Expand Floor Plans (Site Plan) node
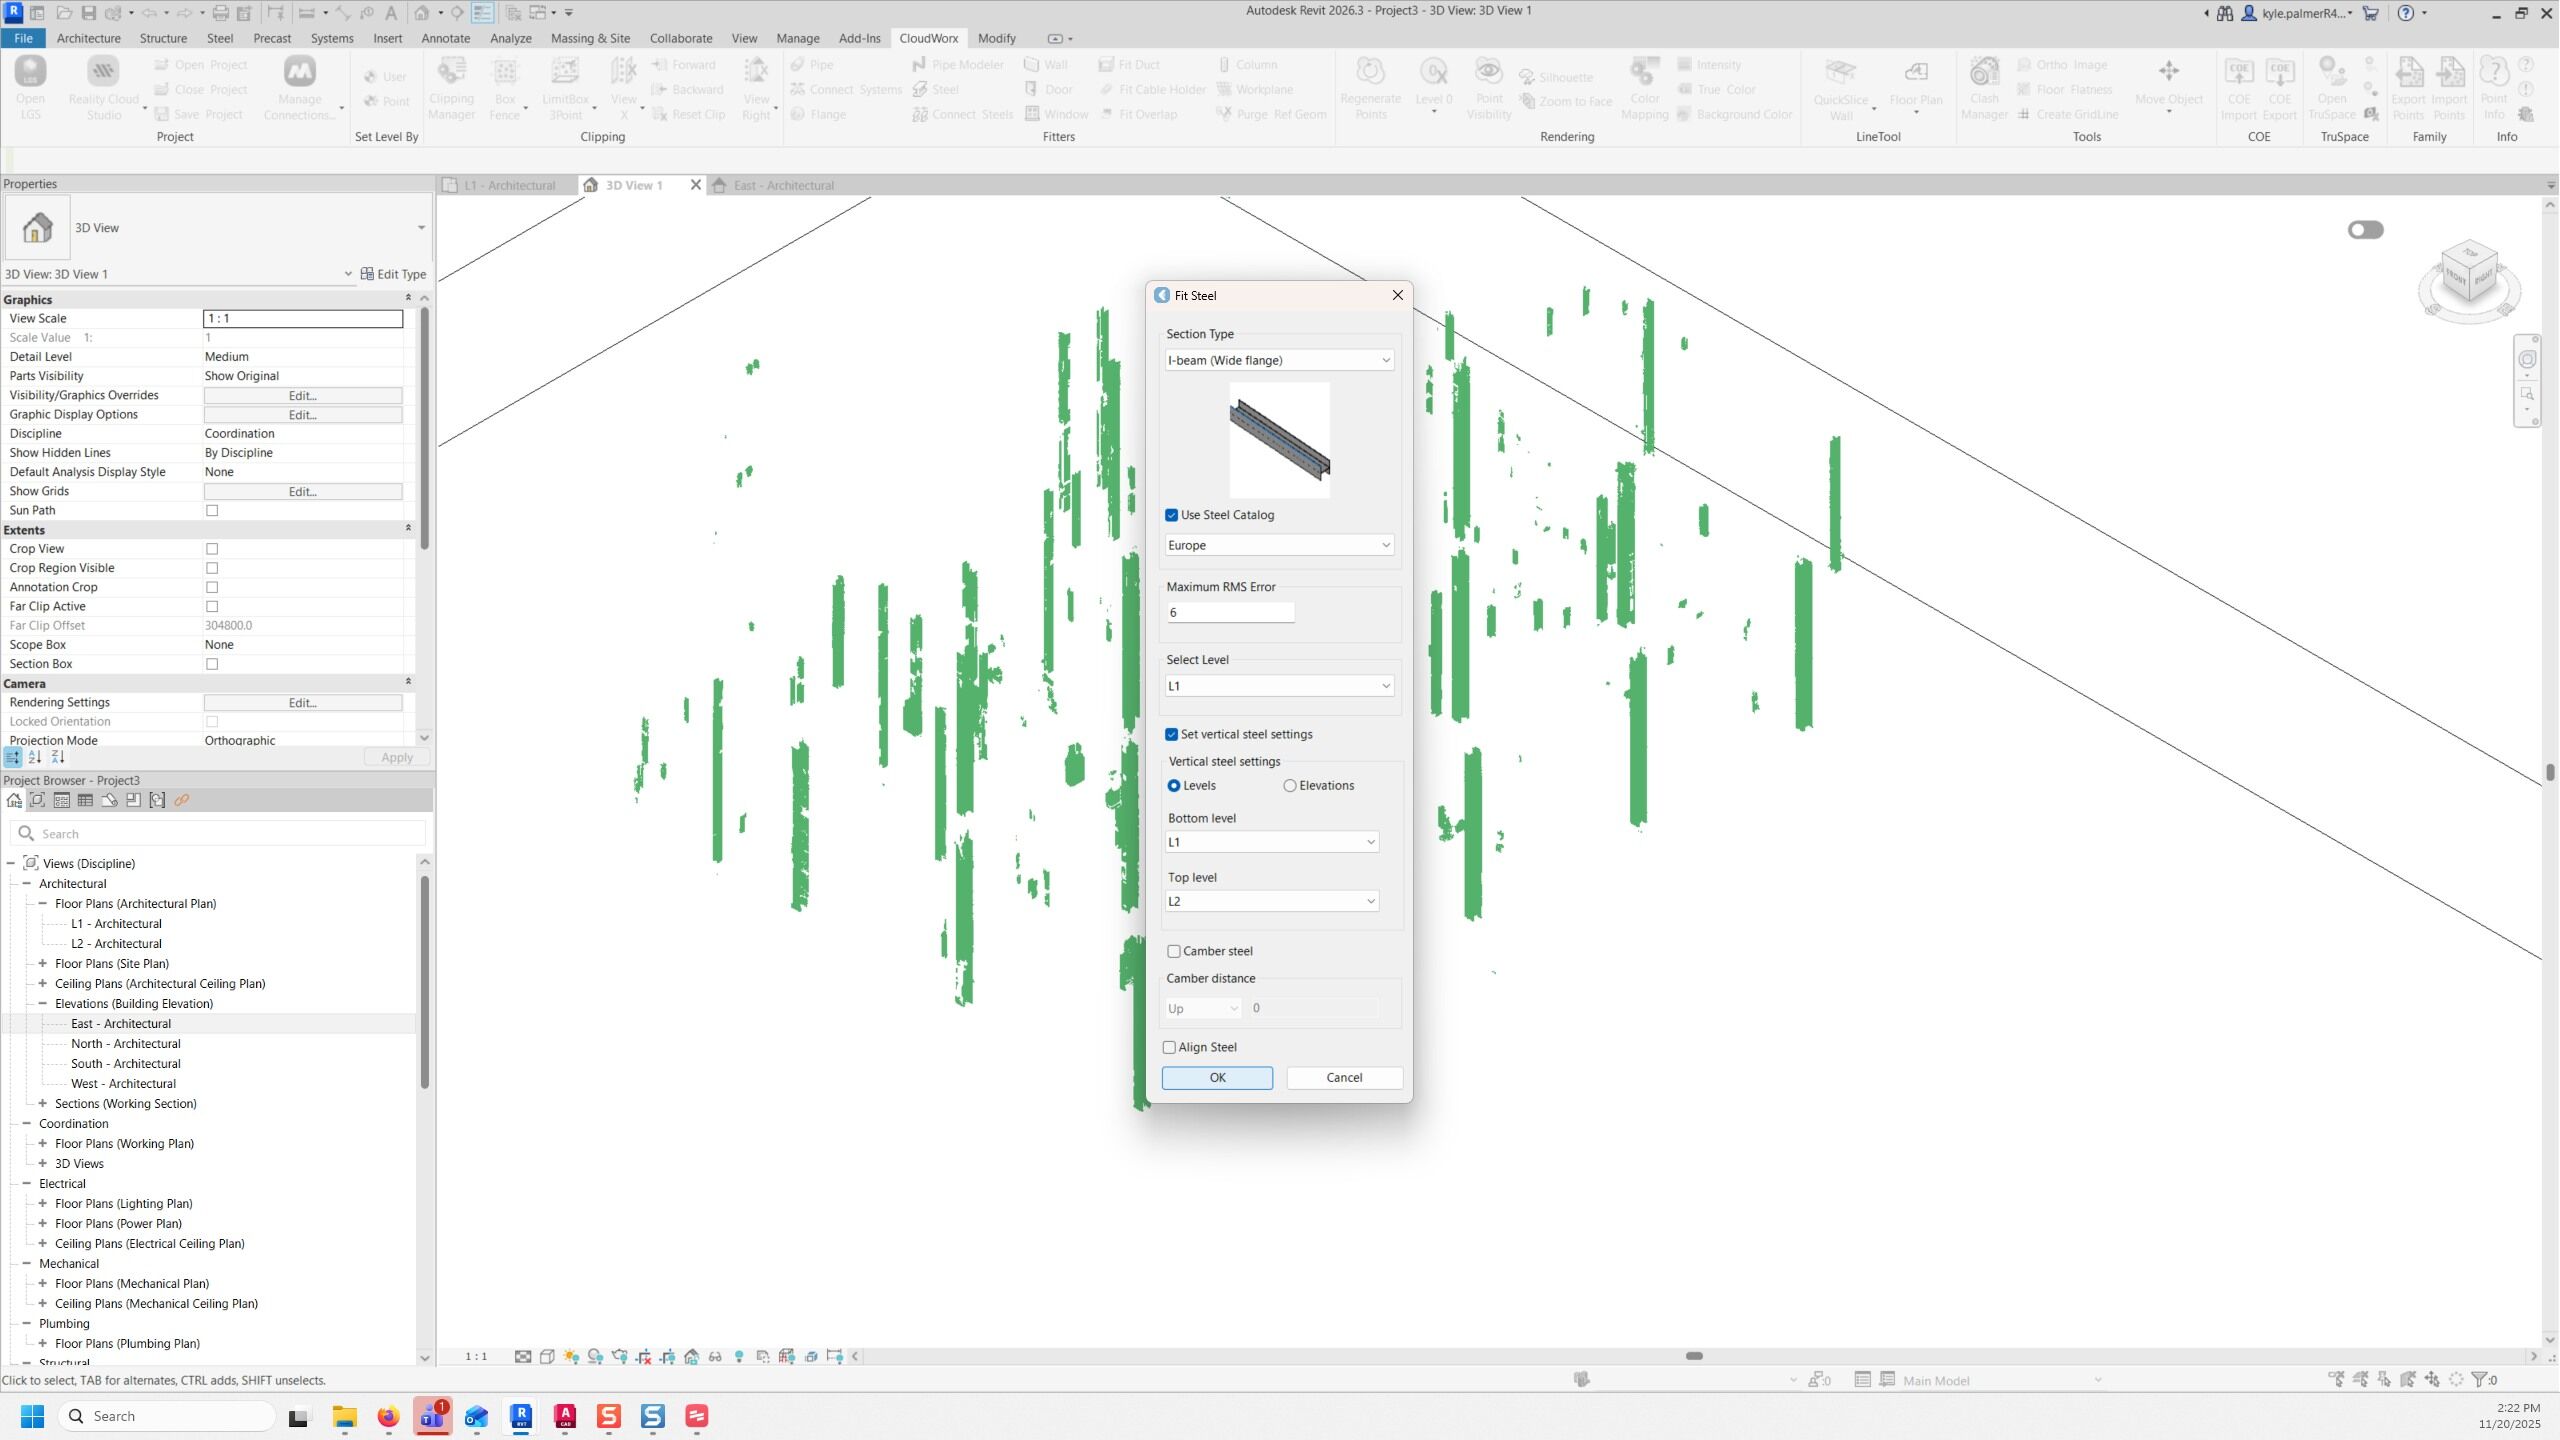Screen dimensions: 2560x1440 tap(43, 964)
